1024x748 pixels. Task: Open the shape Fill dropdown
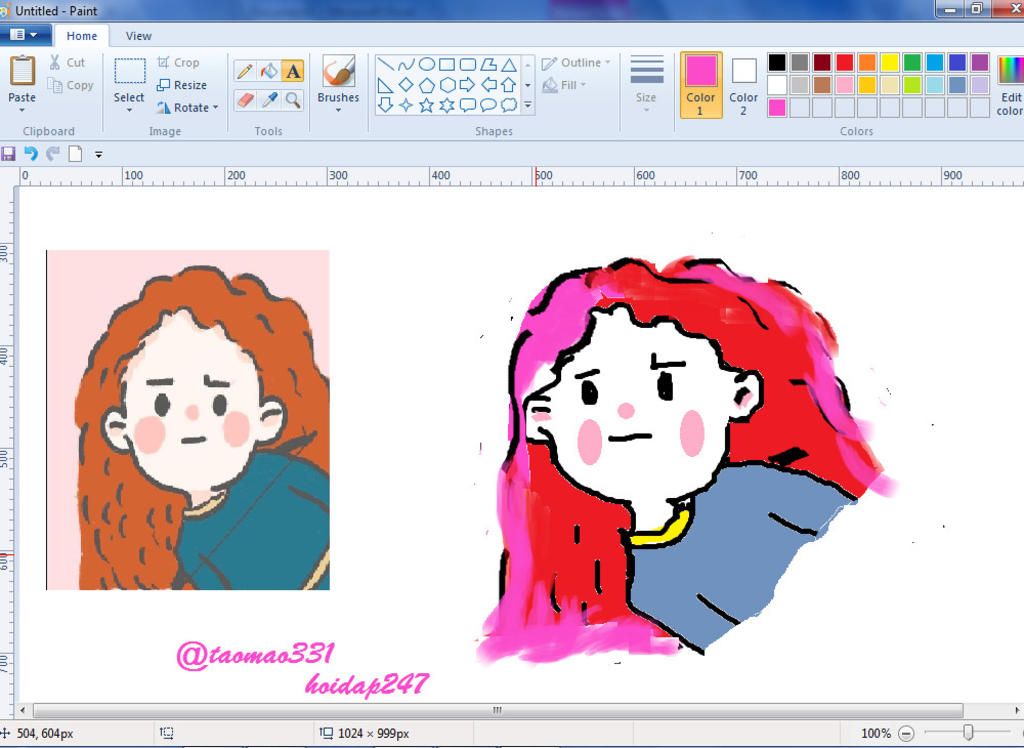(564, 85)
